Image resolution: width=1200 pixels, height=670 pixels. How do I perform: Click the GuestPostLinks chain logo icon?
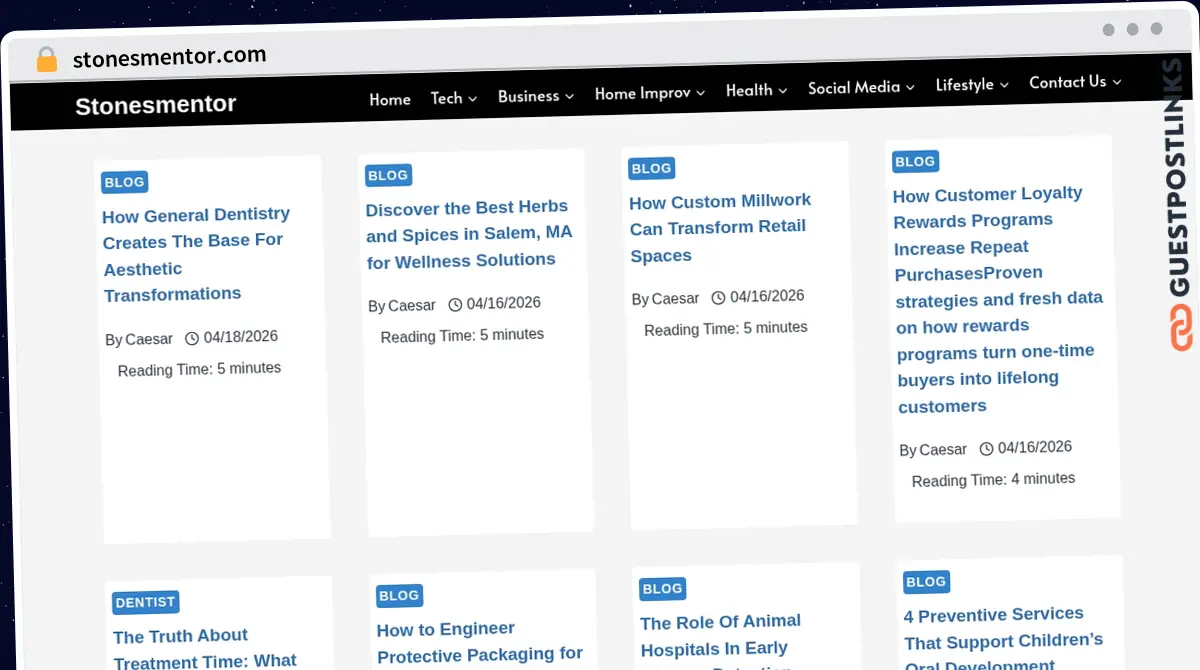coord(1182,327)
